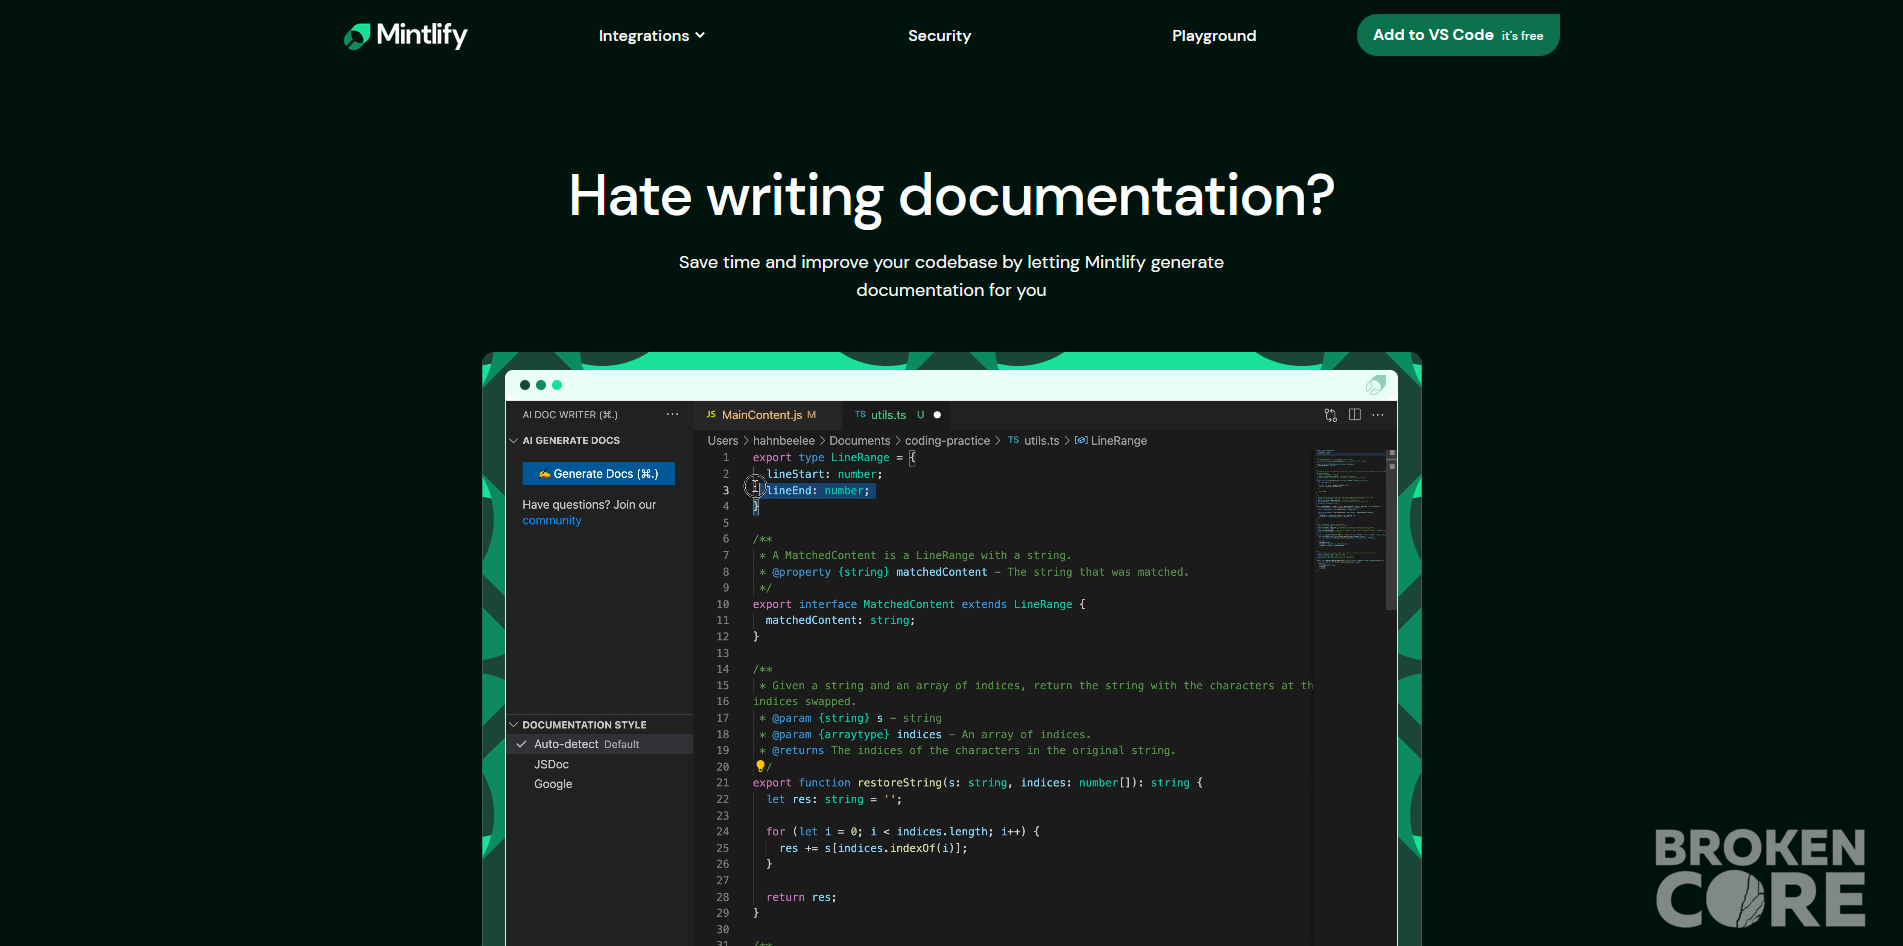
Task: Click hahnbeelee in the breadcrumb path
Action: 784,441
